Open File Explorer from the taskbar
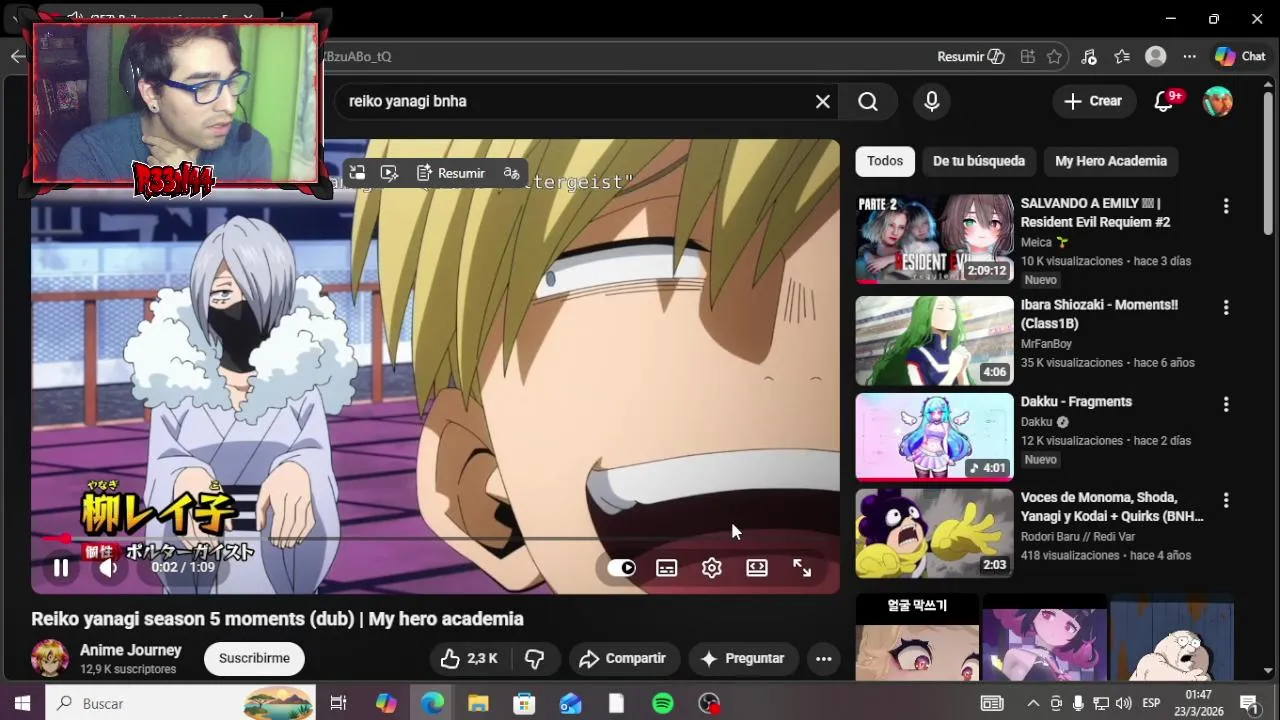Screen dimensions: 1280x720 [x=478, y=704]
